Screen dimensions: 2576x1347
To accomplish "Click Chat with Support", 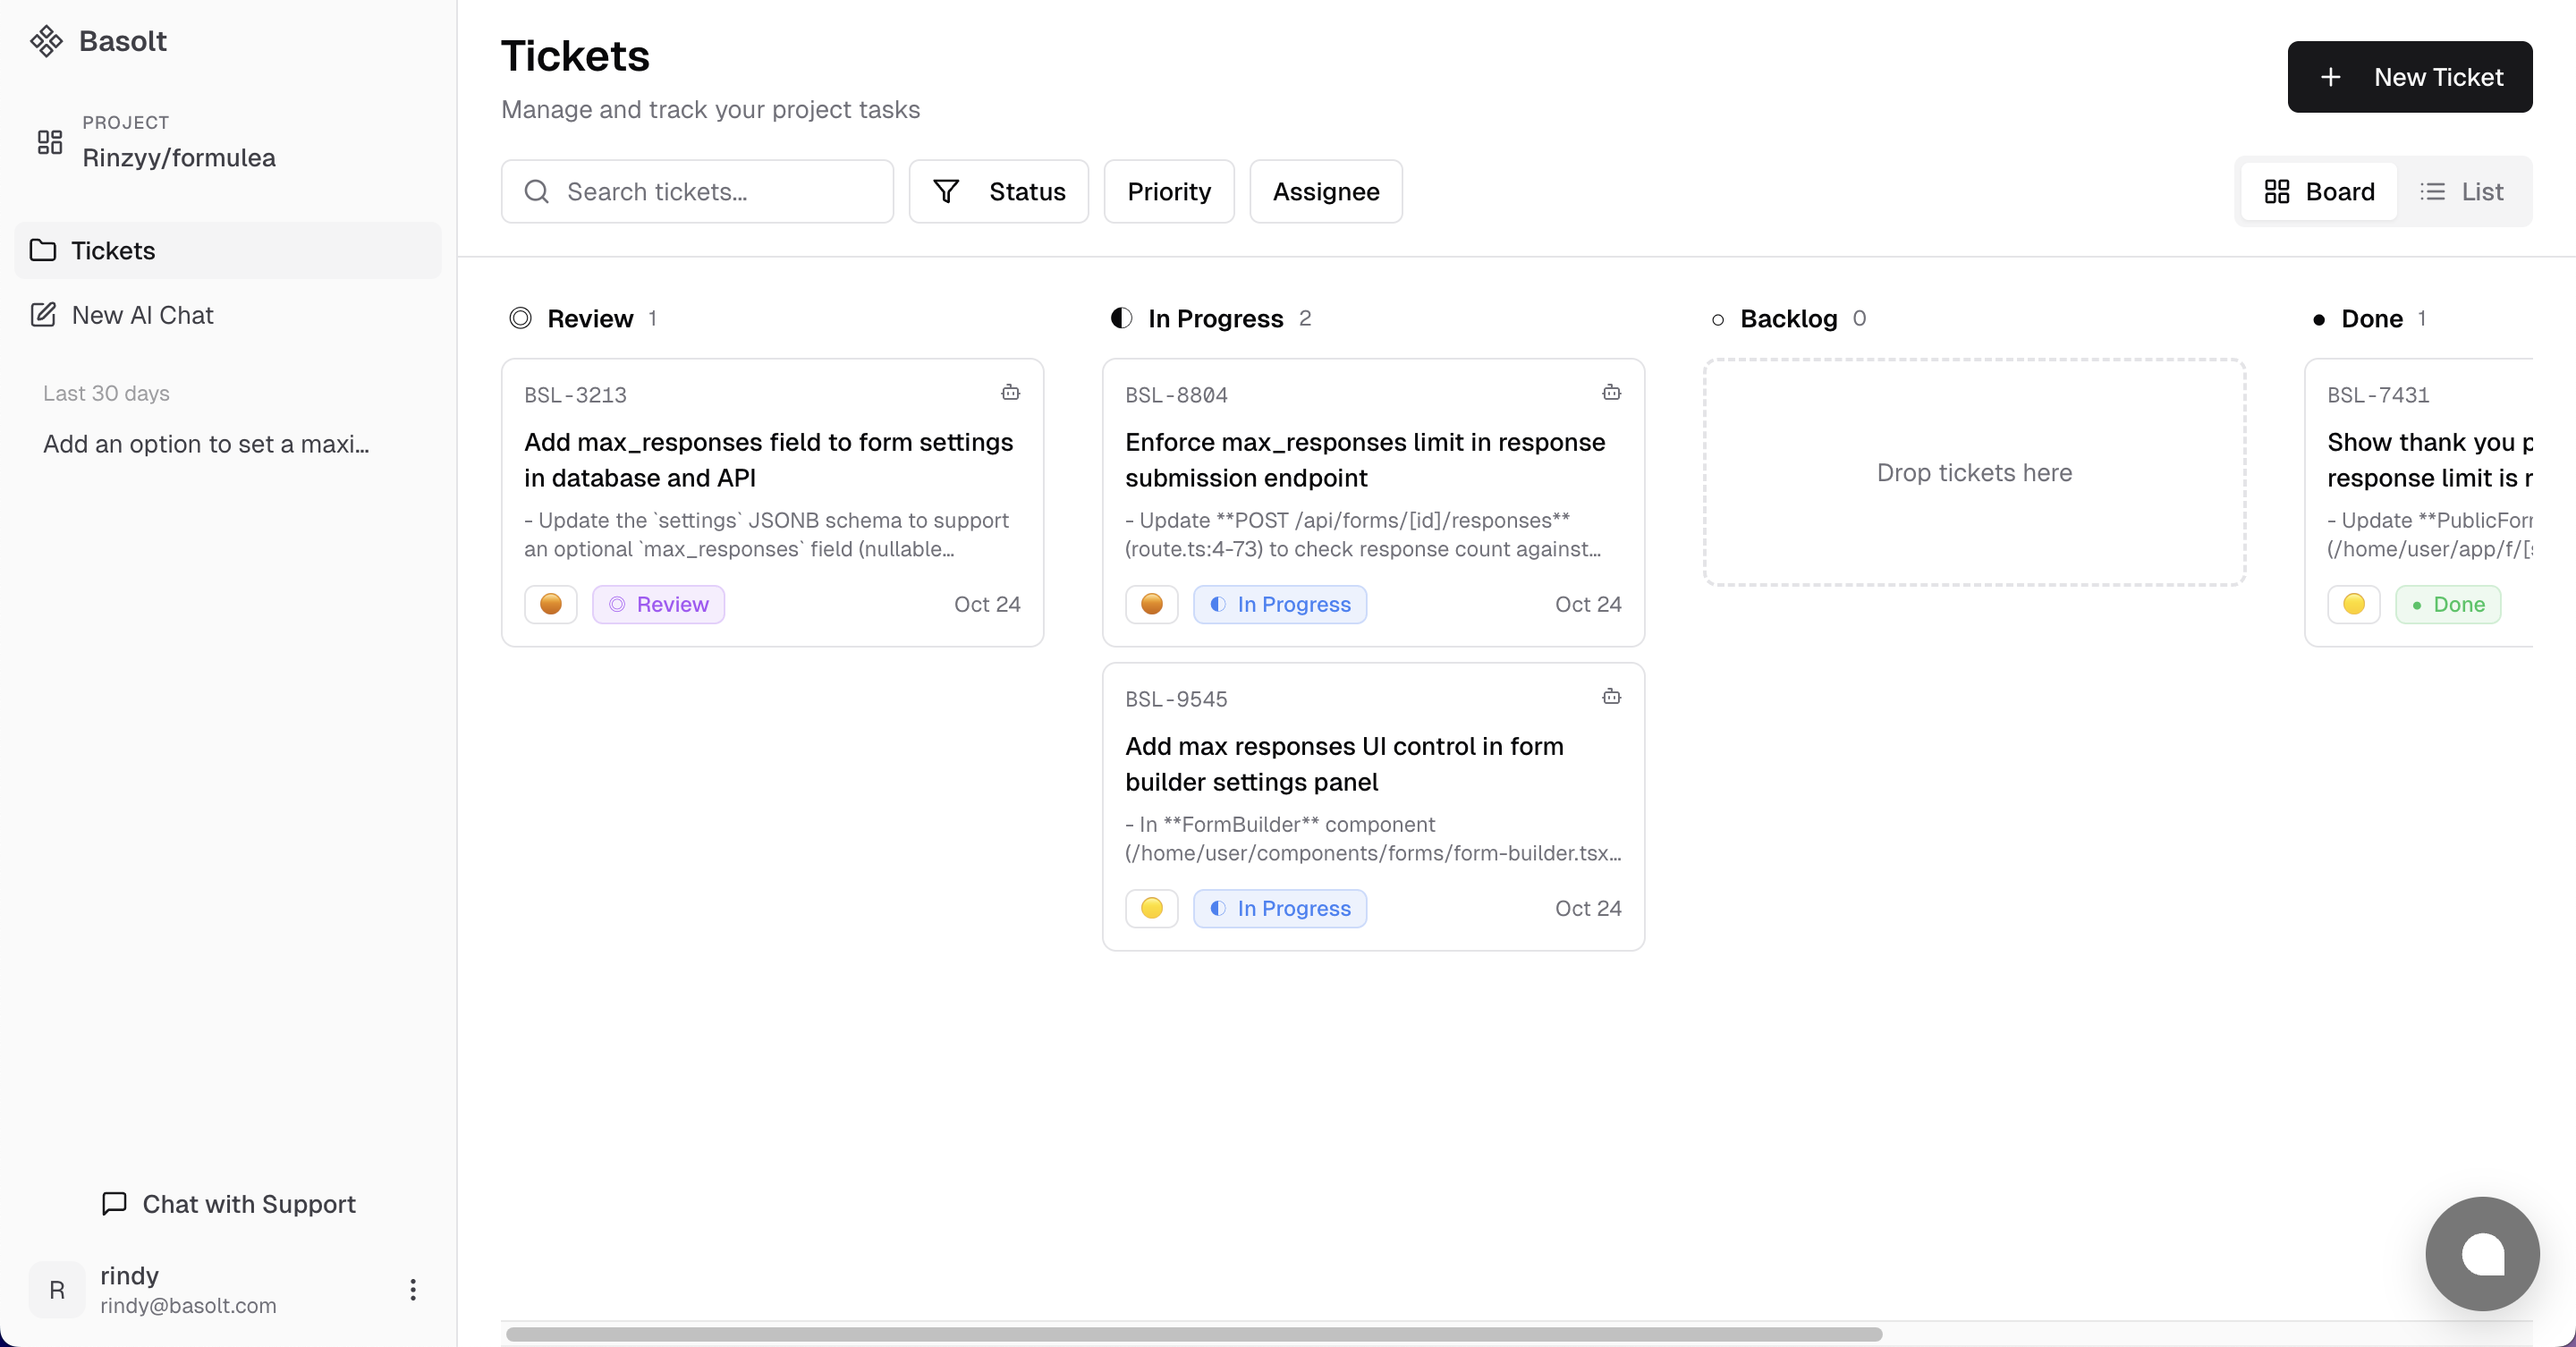I will [x=248, y=1203].
